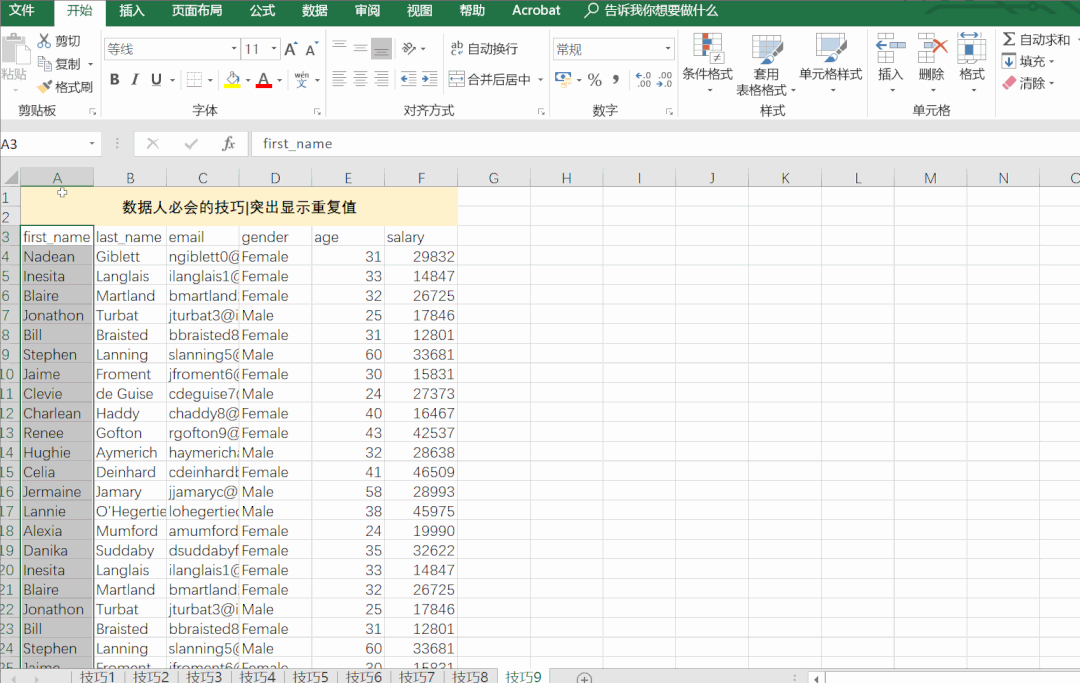Click Fill (填充) button
Image resolution: width=1080 pixels, height=683 pixels.
click(x=1028, y=61)
